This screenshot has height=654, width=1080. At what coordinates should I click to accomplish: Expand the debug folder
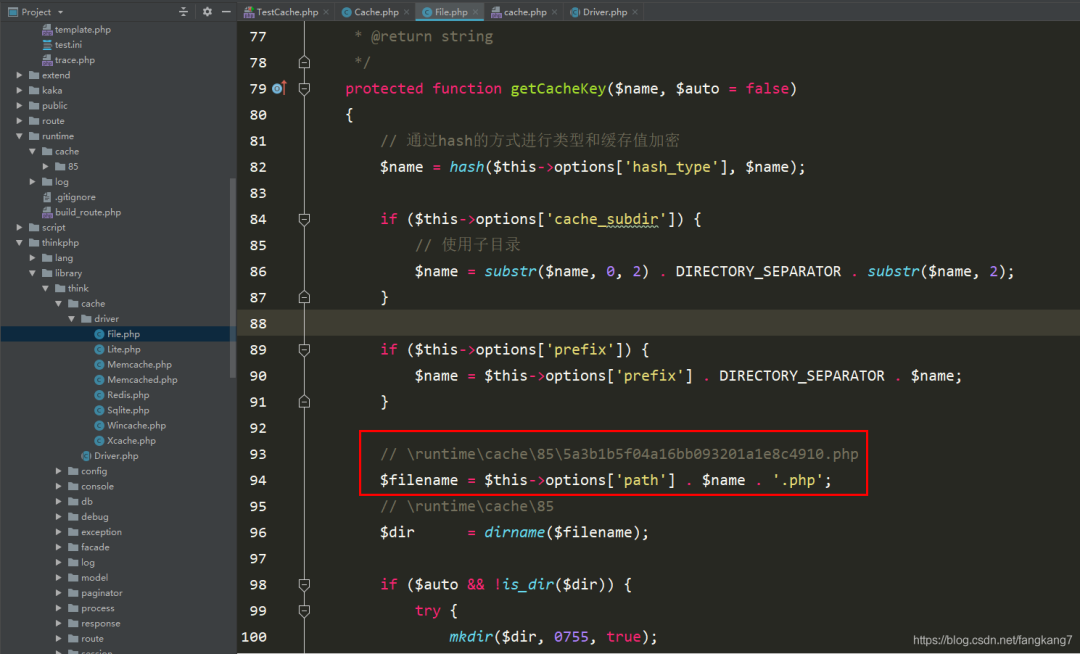[59, 516]
